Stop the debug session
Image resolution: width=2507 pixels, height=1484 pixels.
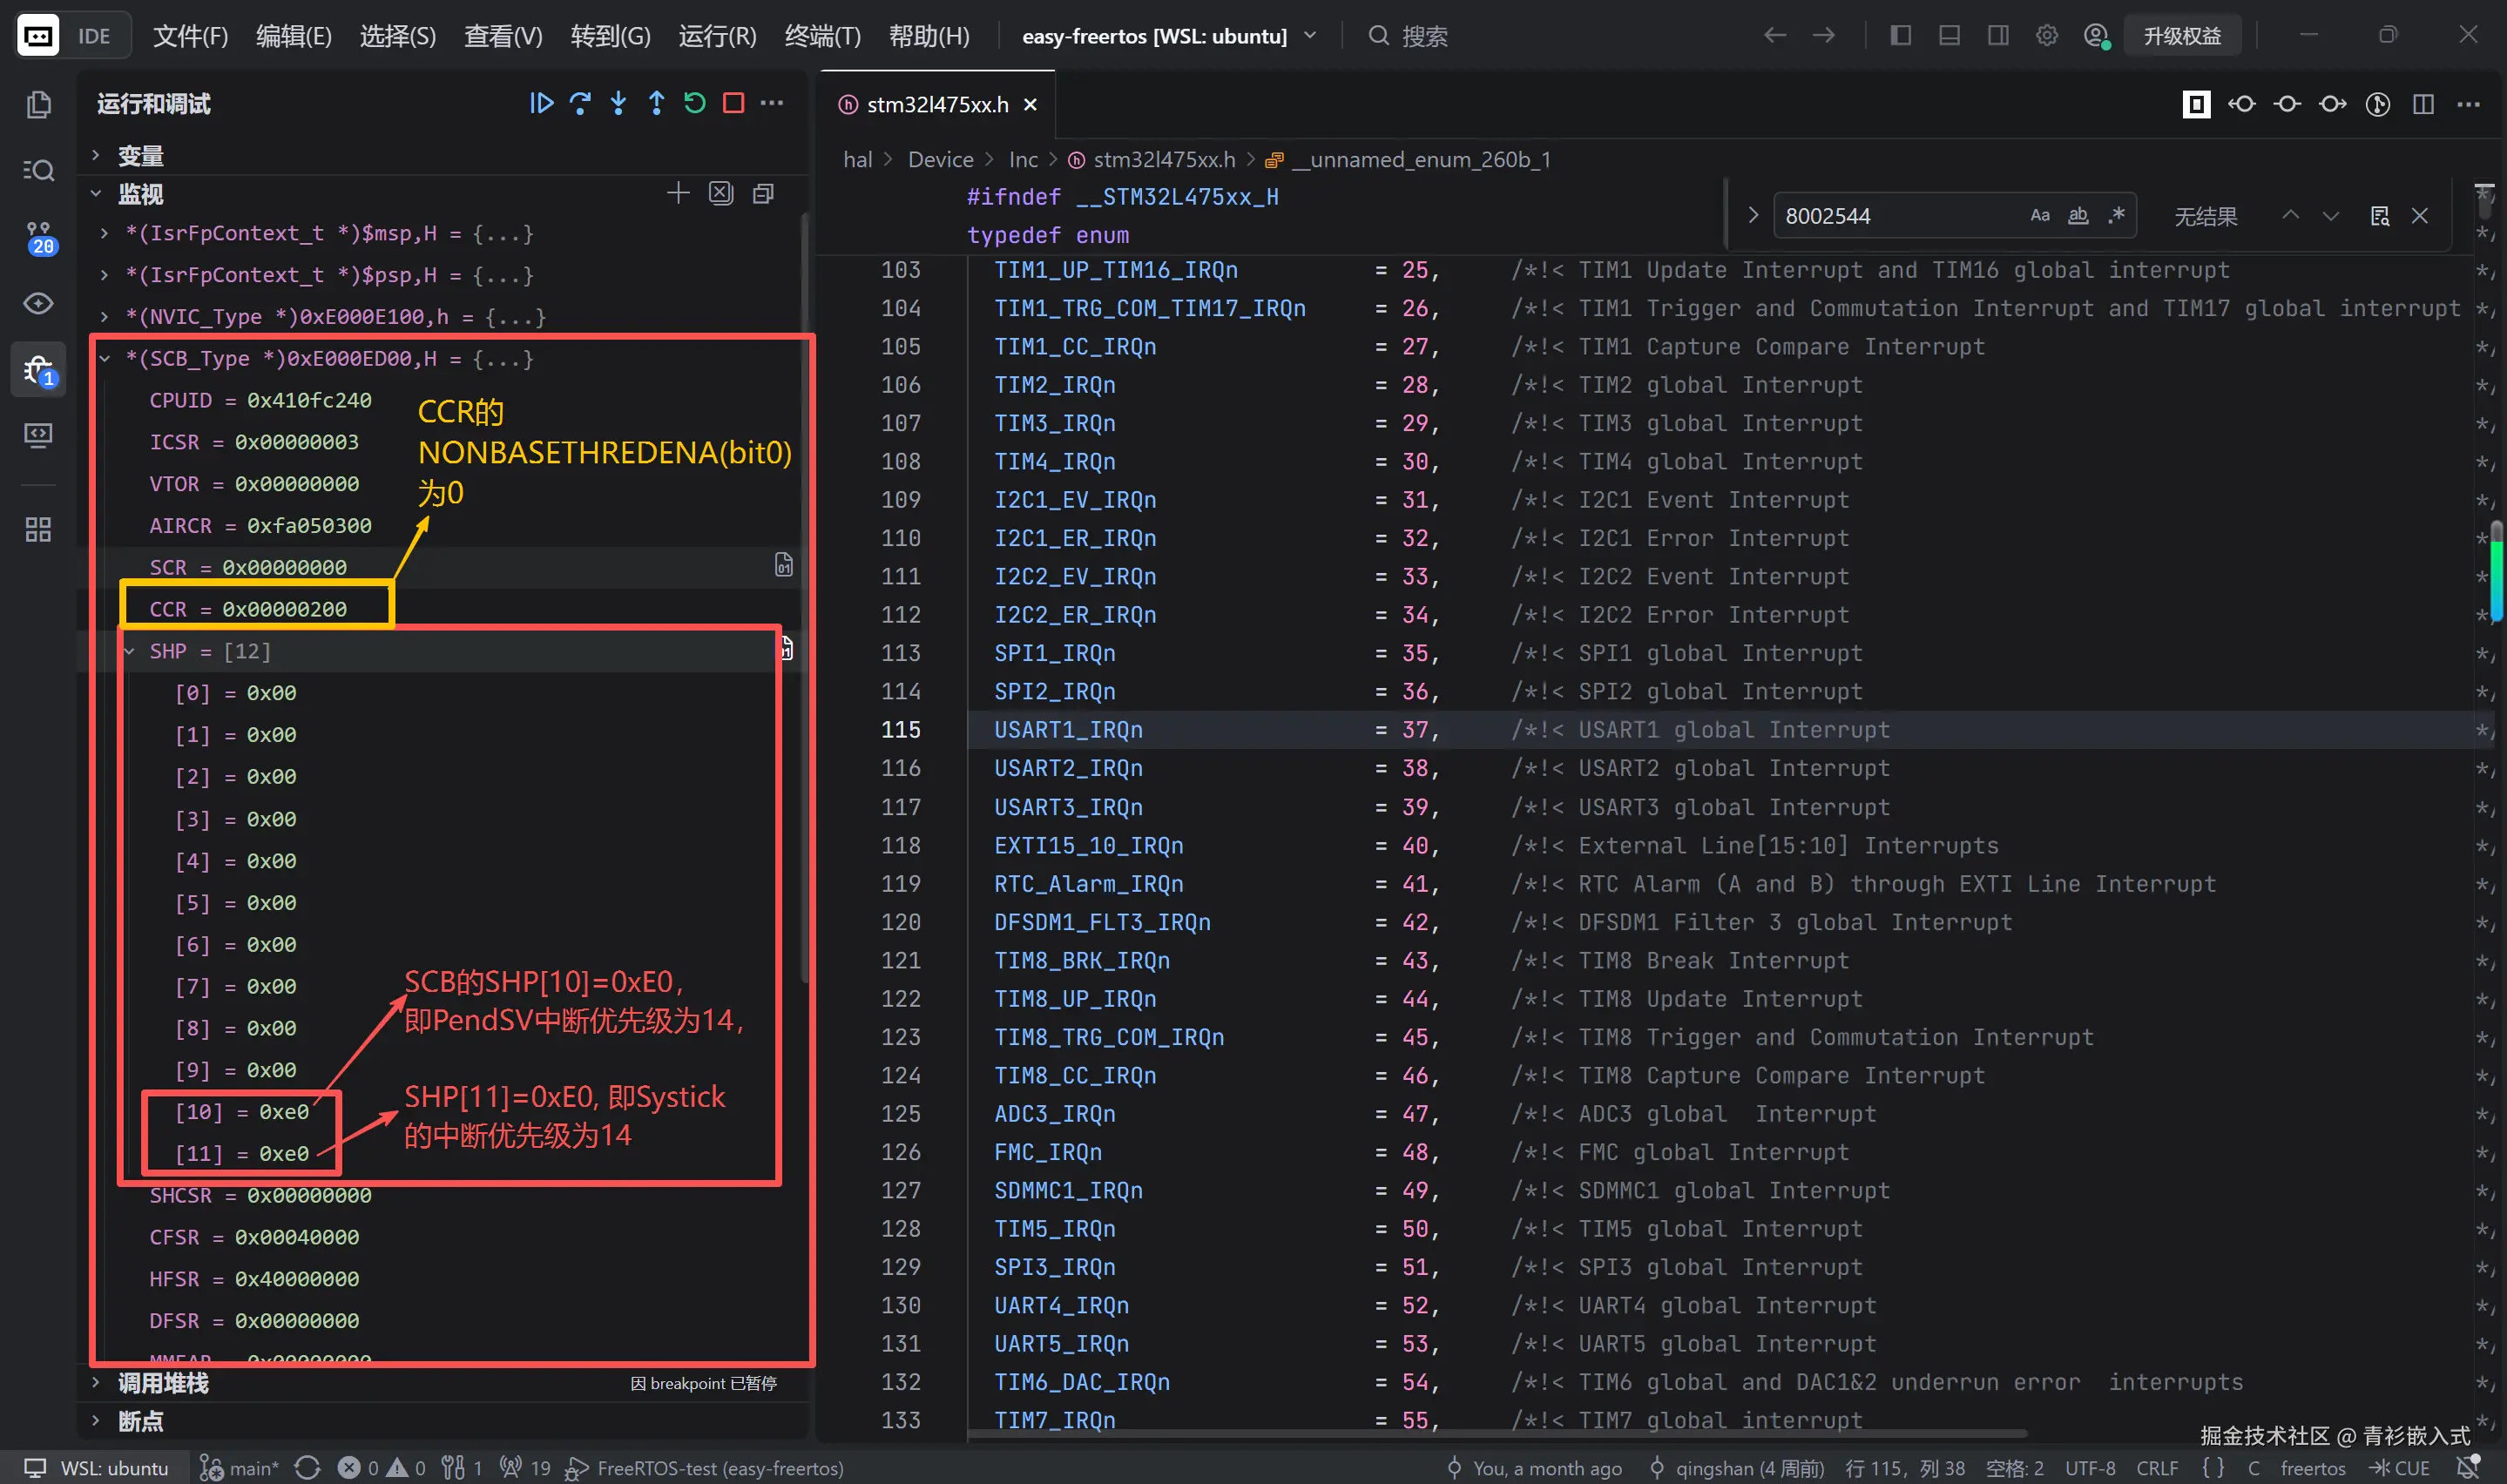click(733, 103)
